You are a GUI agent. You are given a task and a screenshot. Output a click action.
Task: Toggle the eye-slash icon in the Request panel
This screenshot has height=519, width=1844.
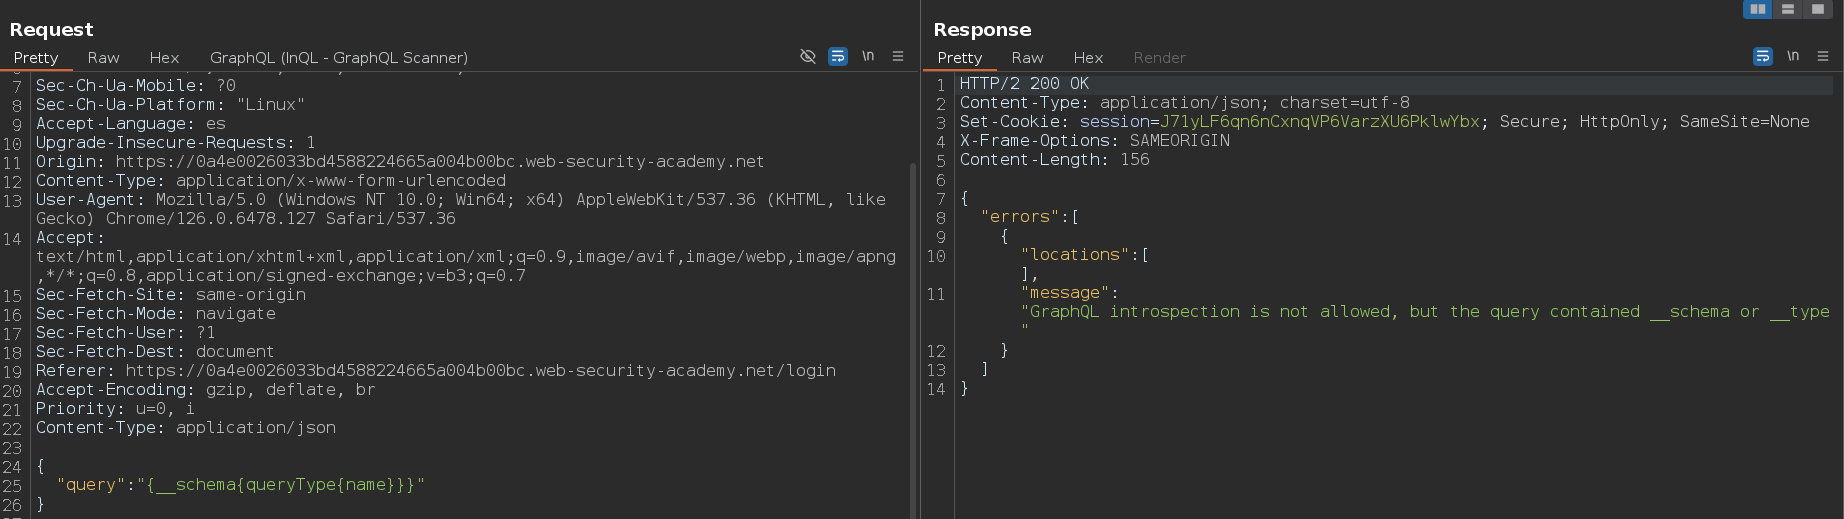click(808, 56)
